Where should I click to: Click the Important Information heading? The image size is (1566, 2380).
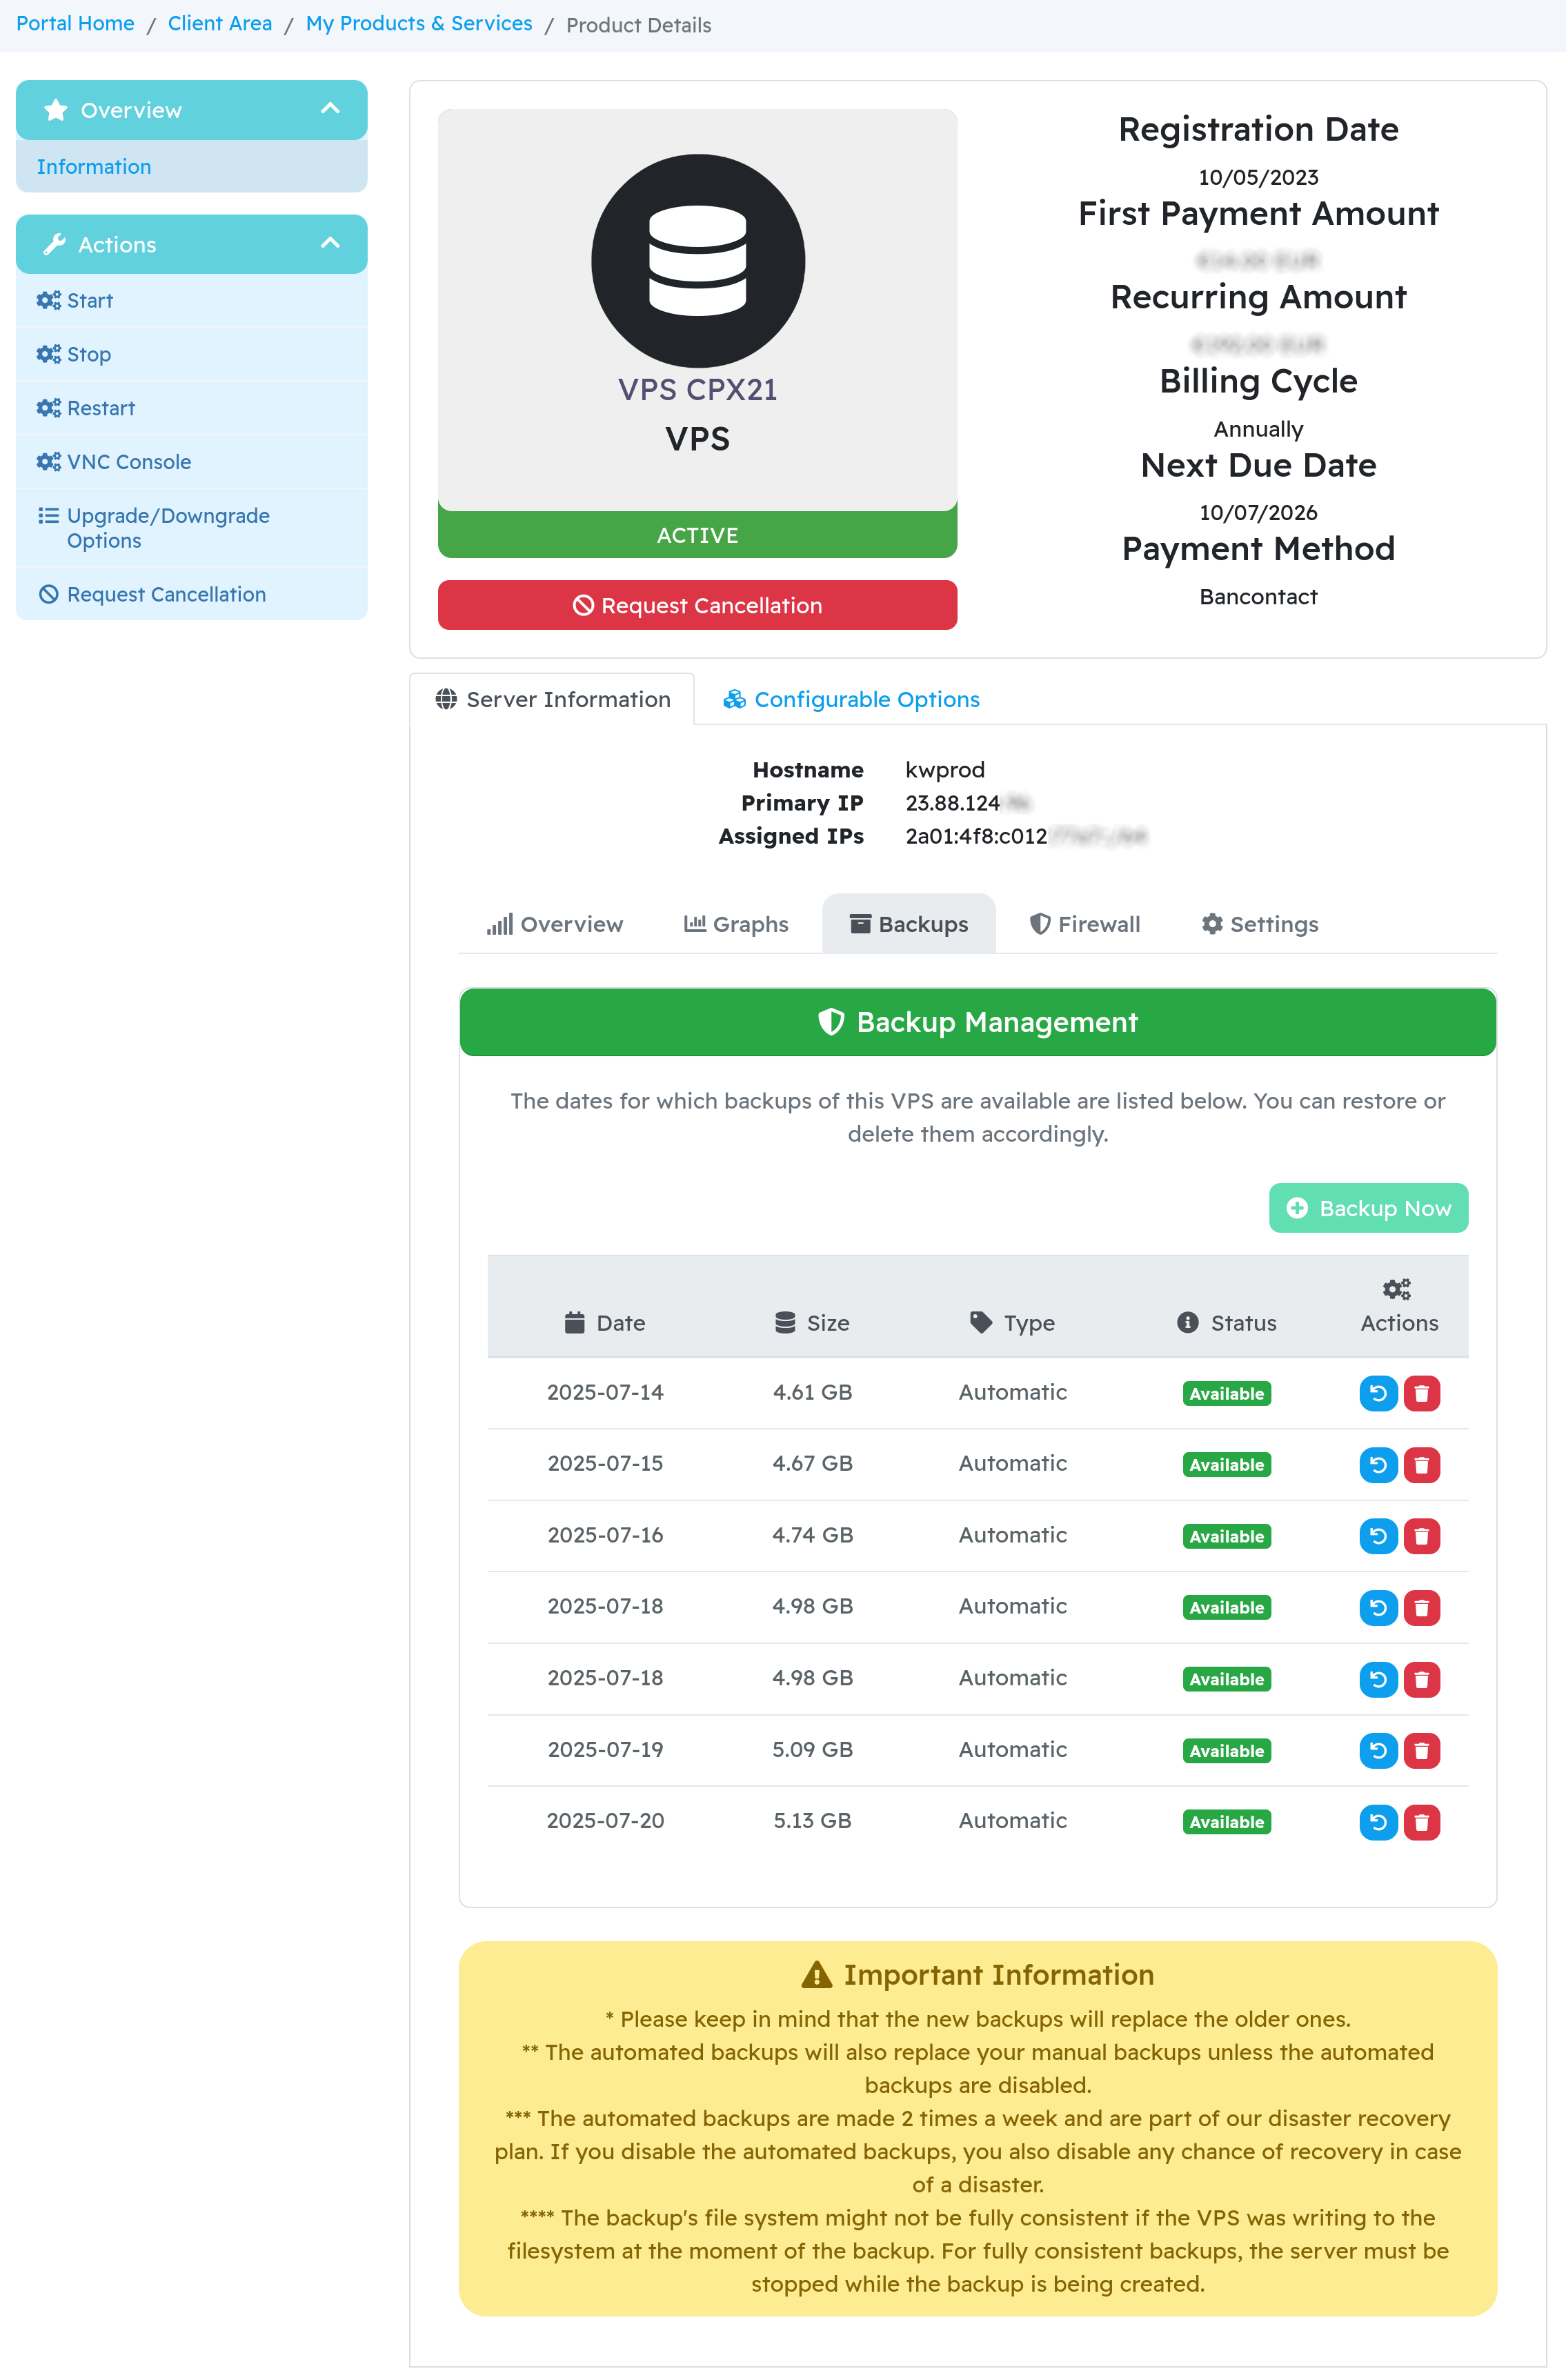(977, 1974)
